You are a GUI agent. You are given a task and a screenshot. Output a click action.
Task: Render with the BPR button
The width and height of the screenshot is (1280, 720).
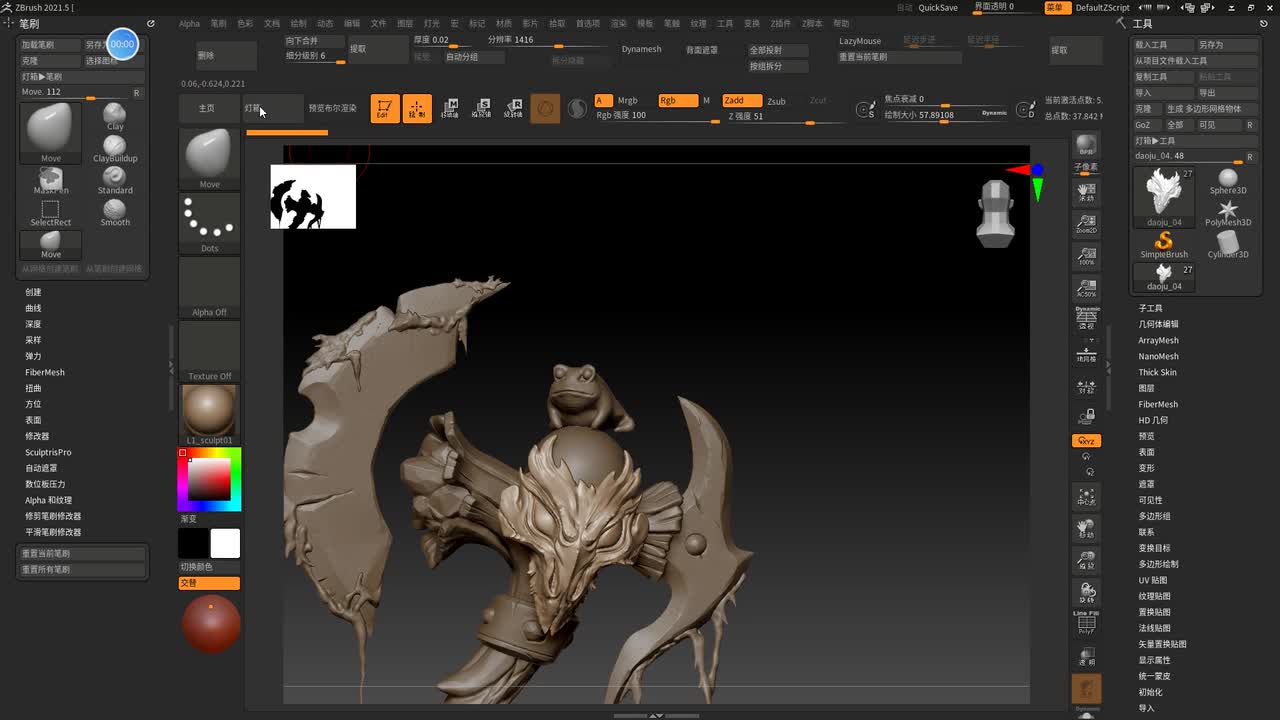click(1086, 146)
